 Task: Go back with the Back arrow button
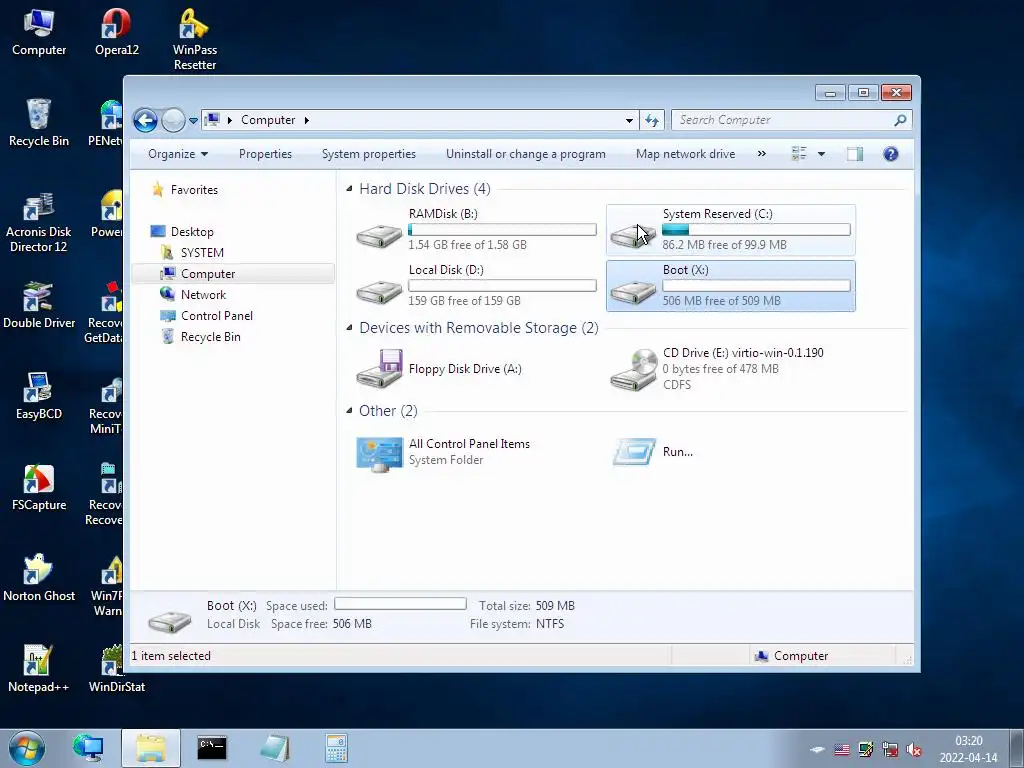point(145,120)
